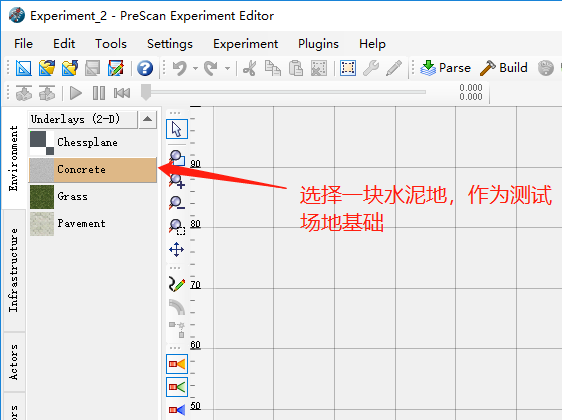
Task: Click the Underlays (2-D) section header
Action: coord(82,119)
